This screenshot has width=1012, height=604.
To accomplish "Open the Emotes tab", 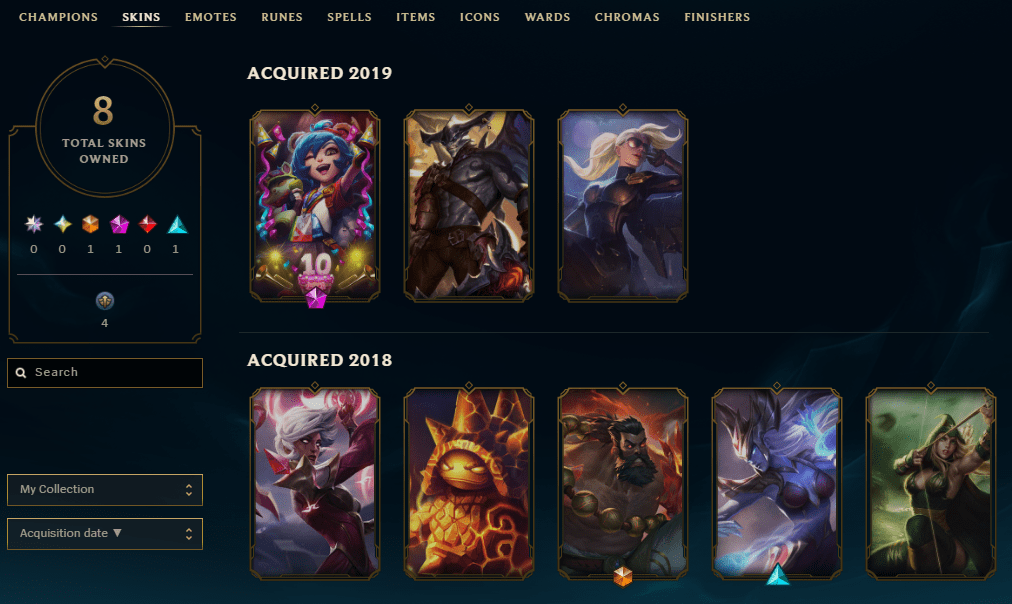I will [210, 17].
